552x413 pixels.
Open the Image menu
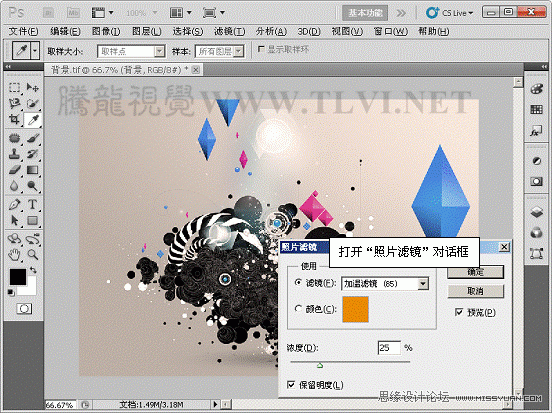click(106, 32)
